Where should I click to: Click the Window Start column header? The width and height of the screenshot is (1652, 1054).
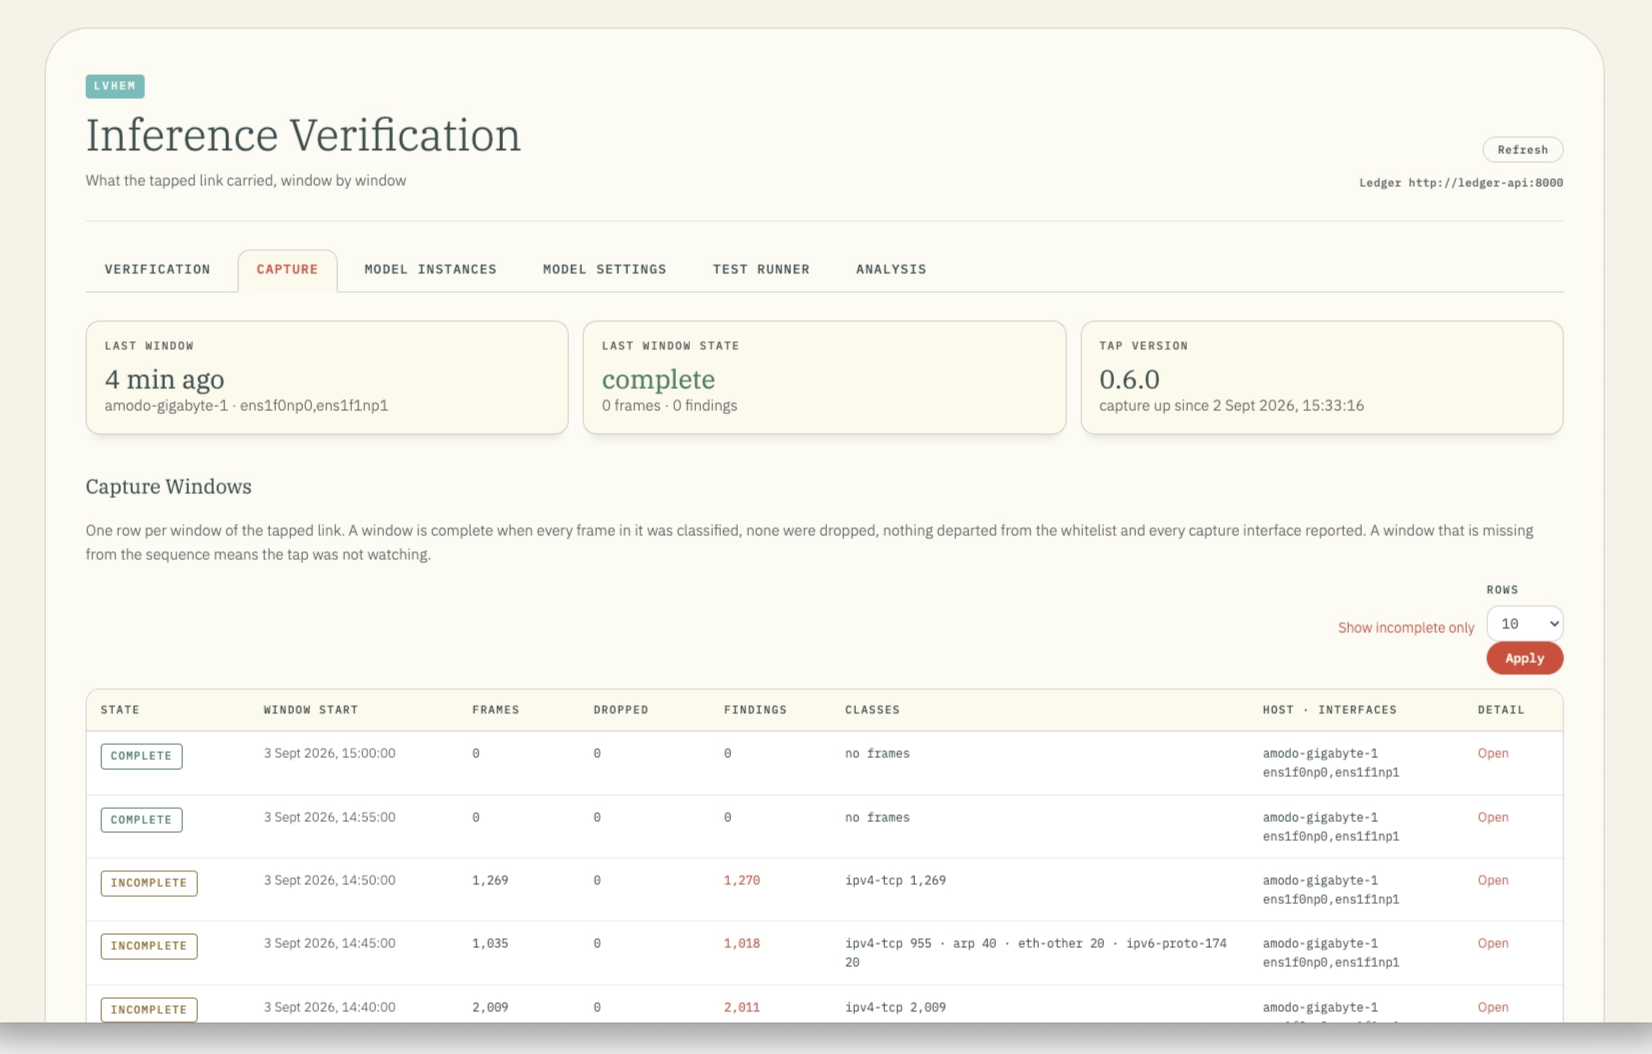pyautogui.click(x=311, y=710)
